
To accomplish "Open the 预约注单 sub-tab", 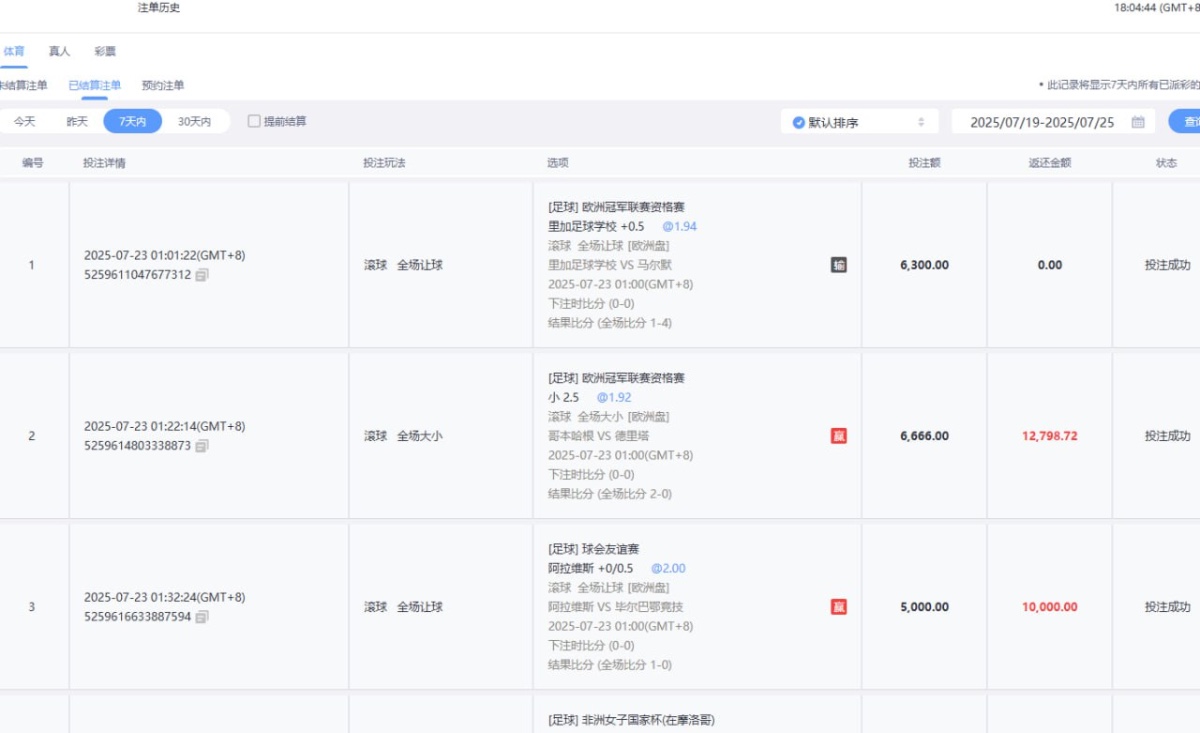I will tap(162, 86).
